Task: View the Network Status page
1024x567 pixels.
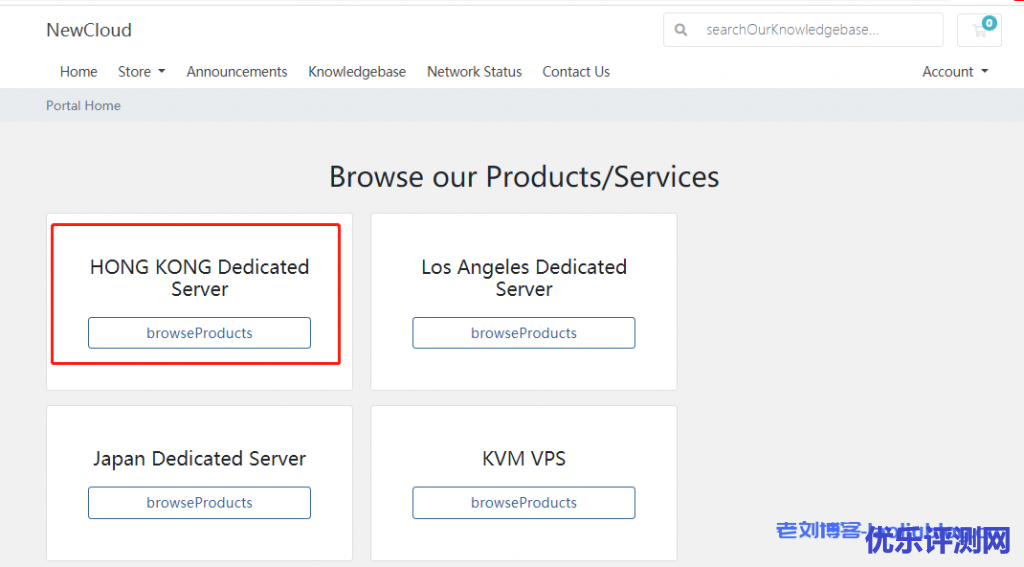Action: 474,72
